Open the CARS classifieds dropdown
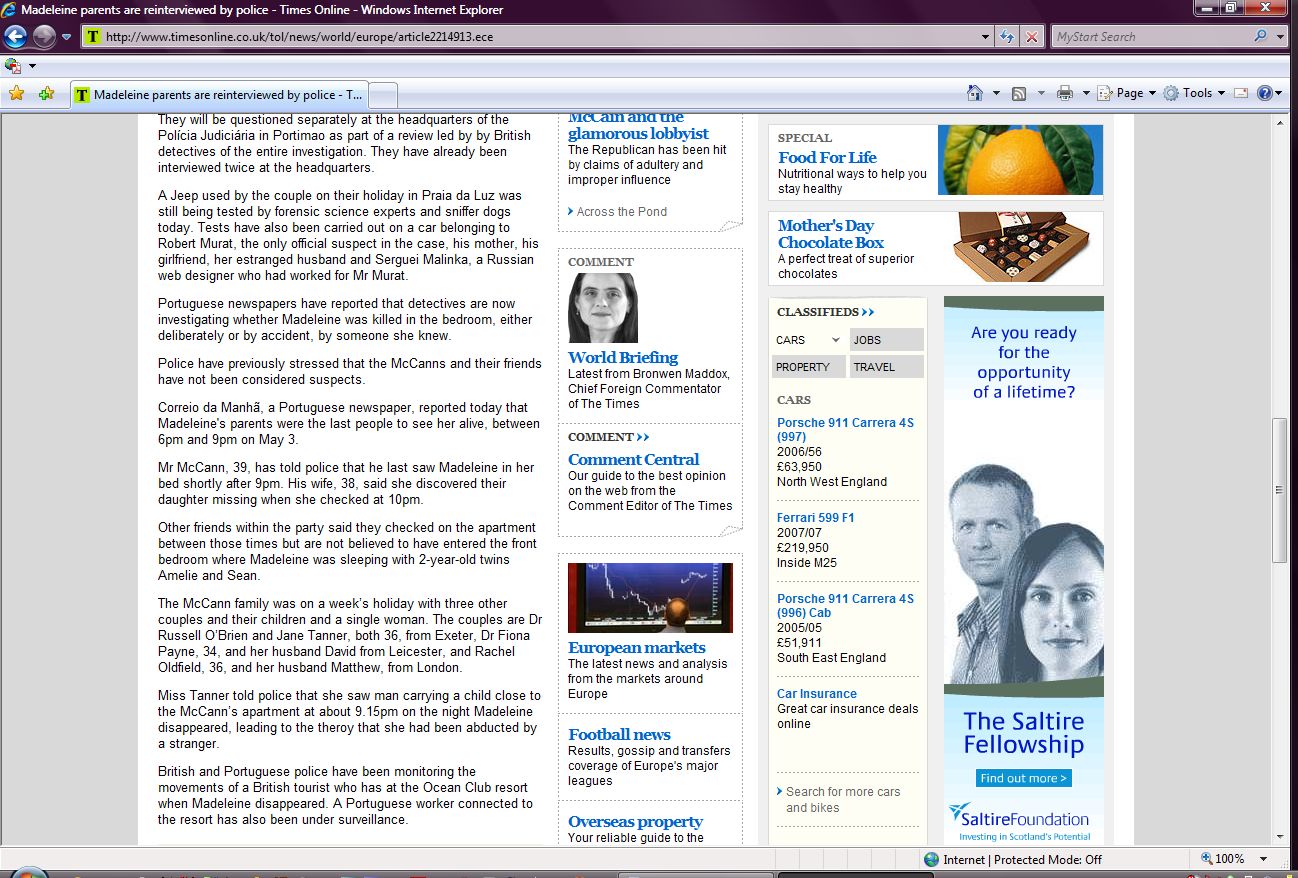 809,340
